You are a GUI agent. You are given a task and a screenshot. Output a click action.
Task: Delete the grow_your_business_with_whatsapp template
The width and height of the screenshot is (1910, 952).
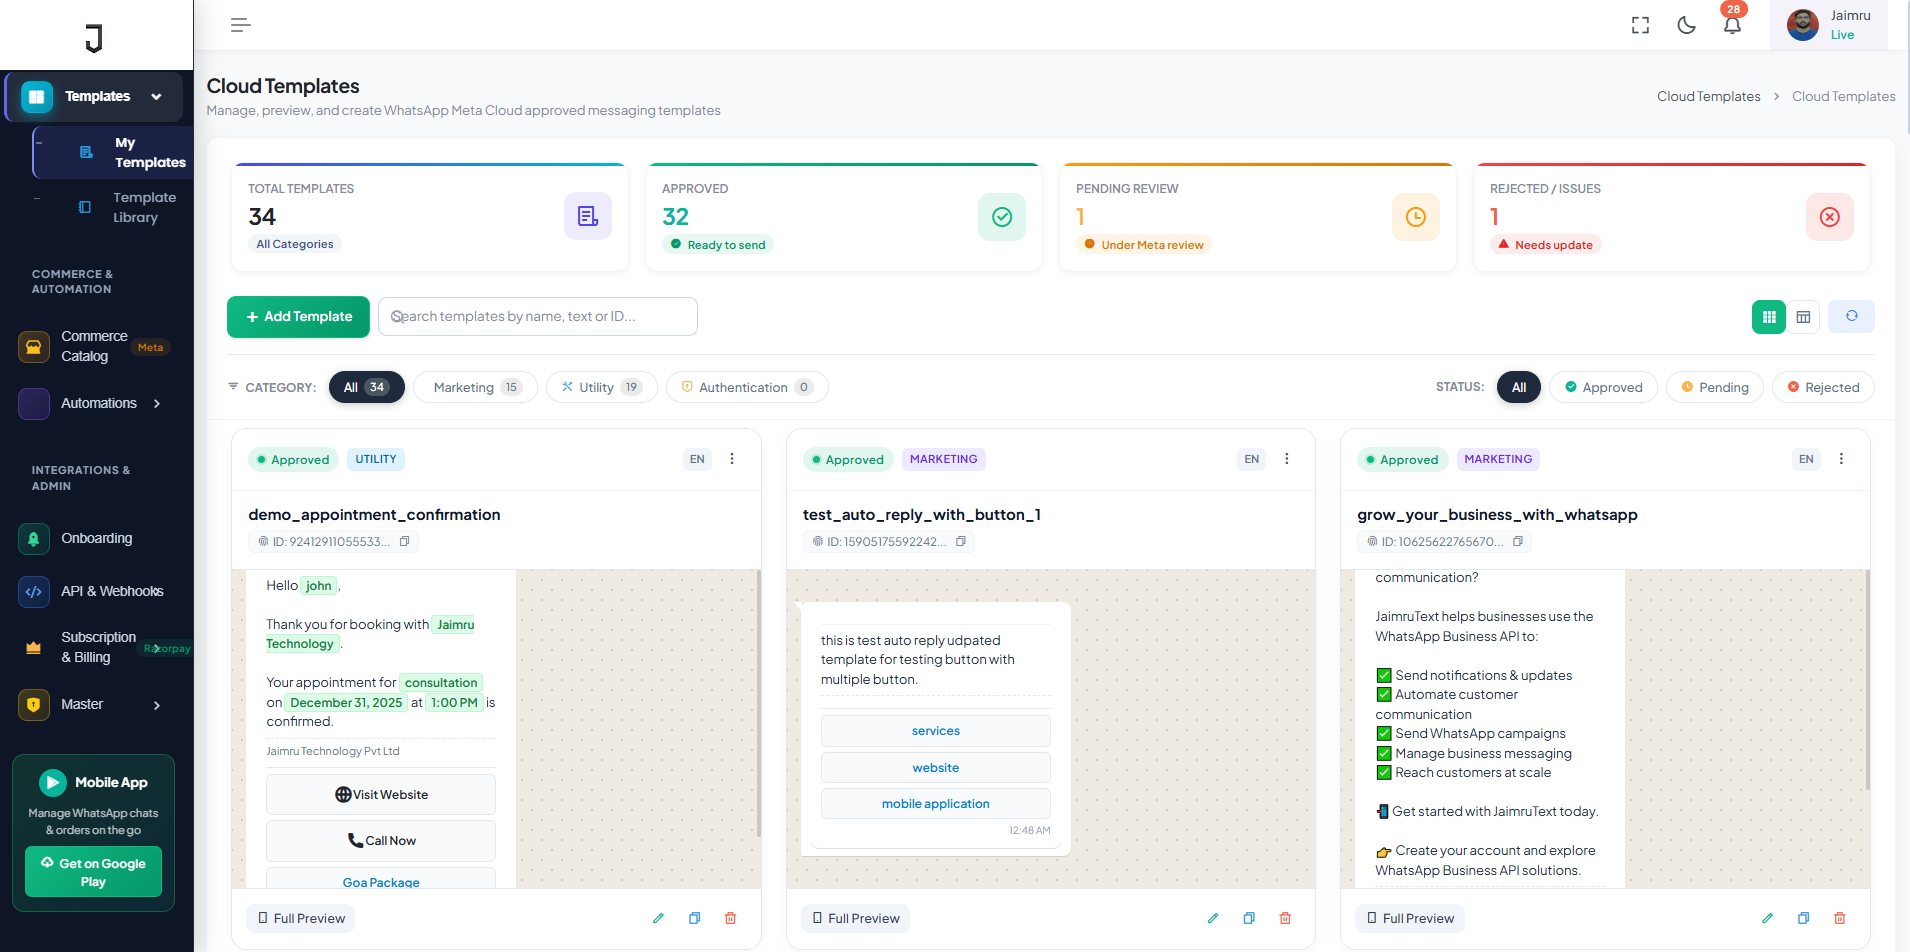pos(1839,918)
